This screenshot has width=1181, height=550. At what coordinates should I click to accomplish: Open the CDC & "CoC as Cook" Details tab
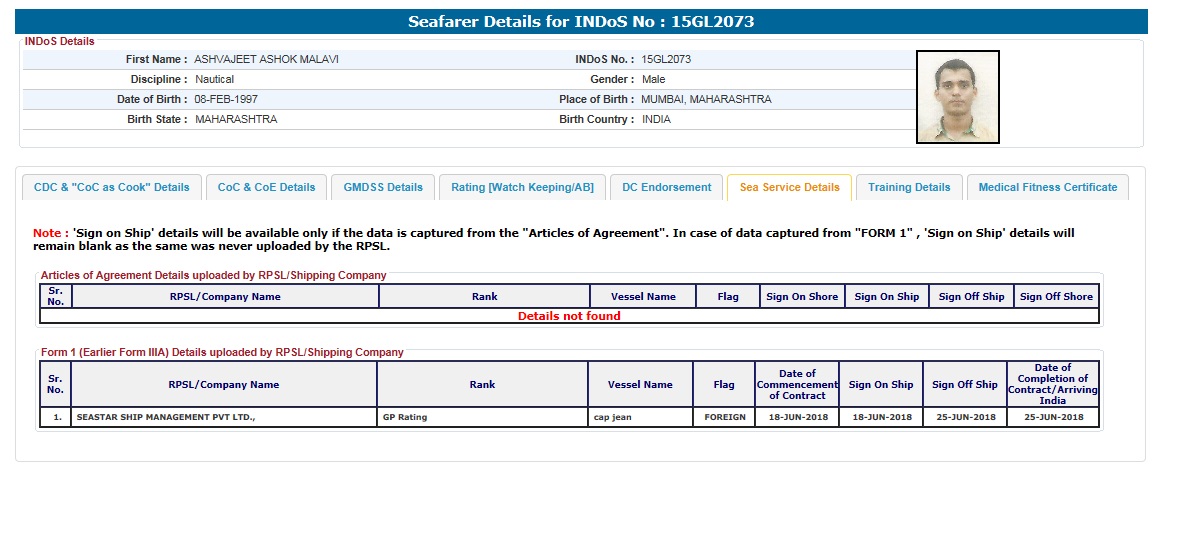coord(111,188)
